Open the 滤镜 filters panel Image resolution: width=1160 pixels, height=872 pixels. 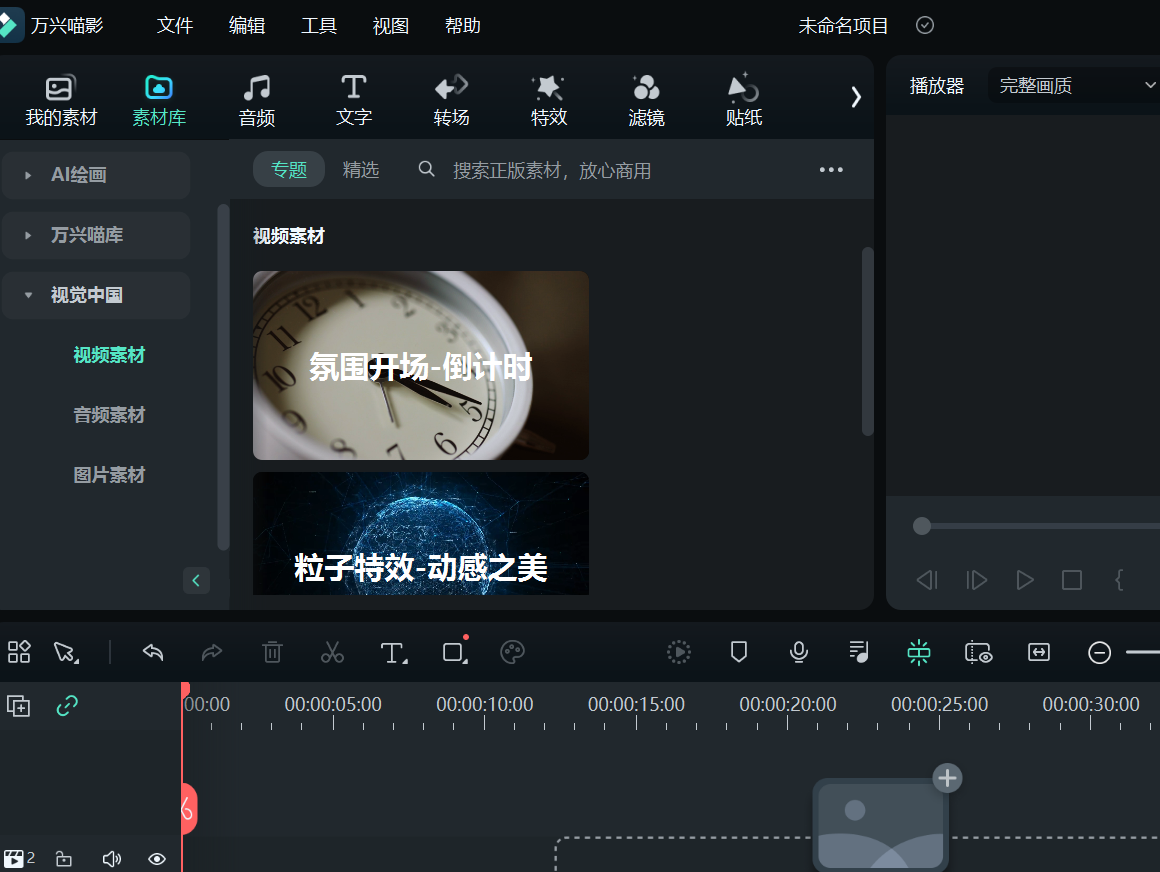646,99
